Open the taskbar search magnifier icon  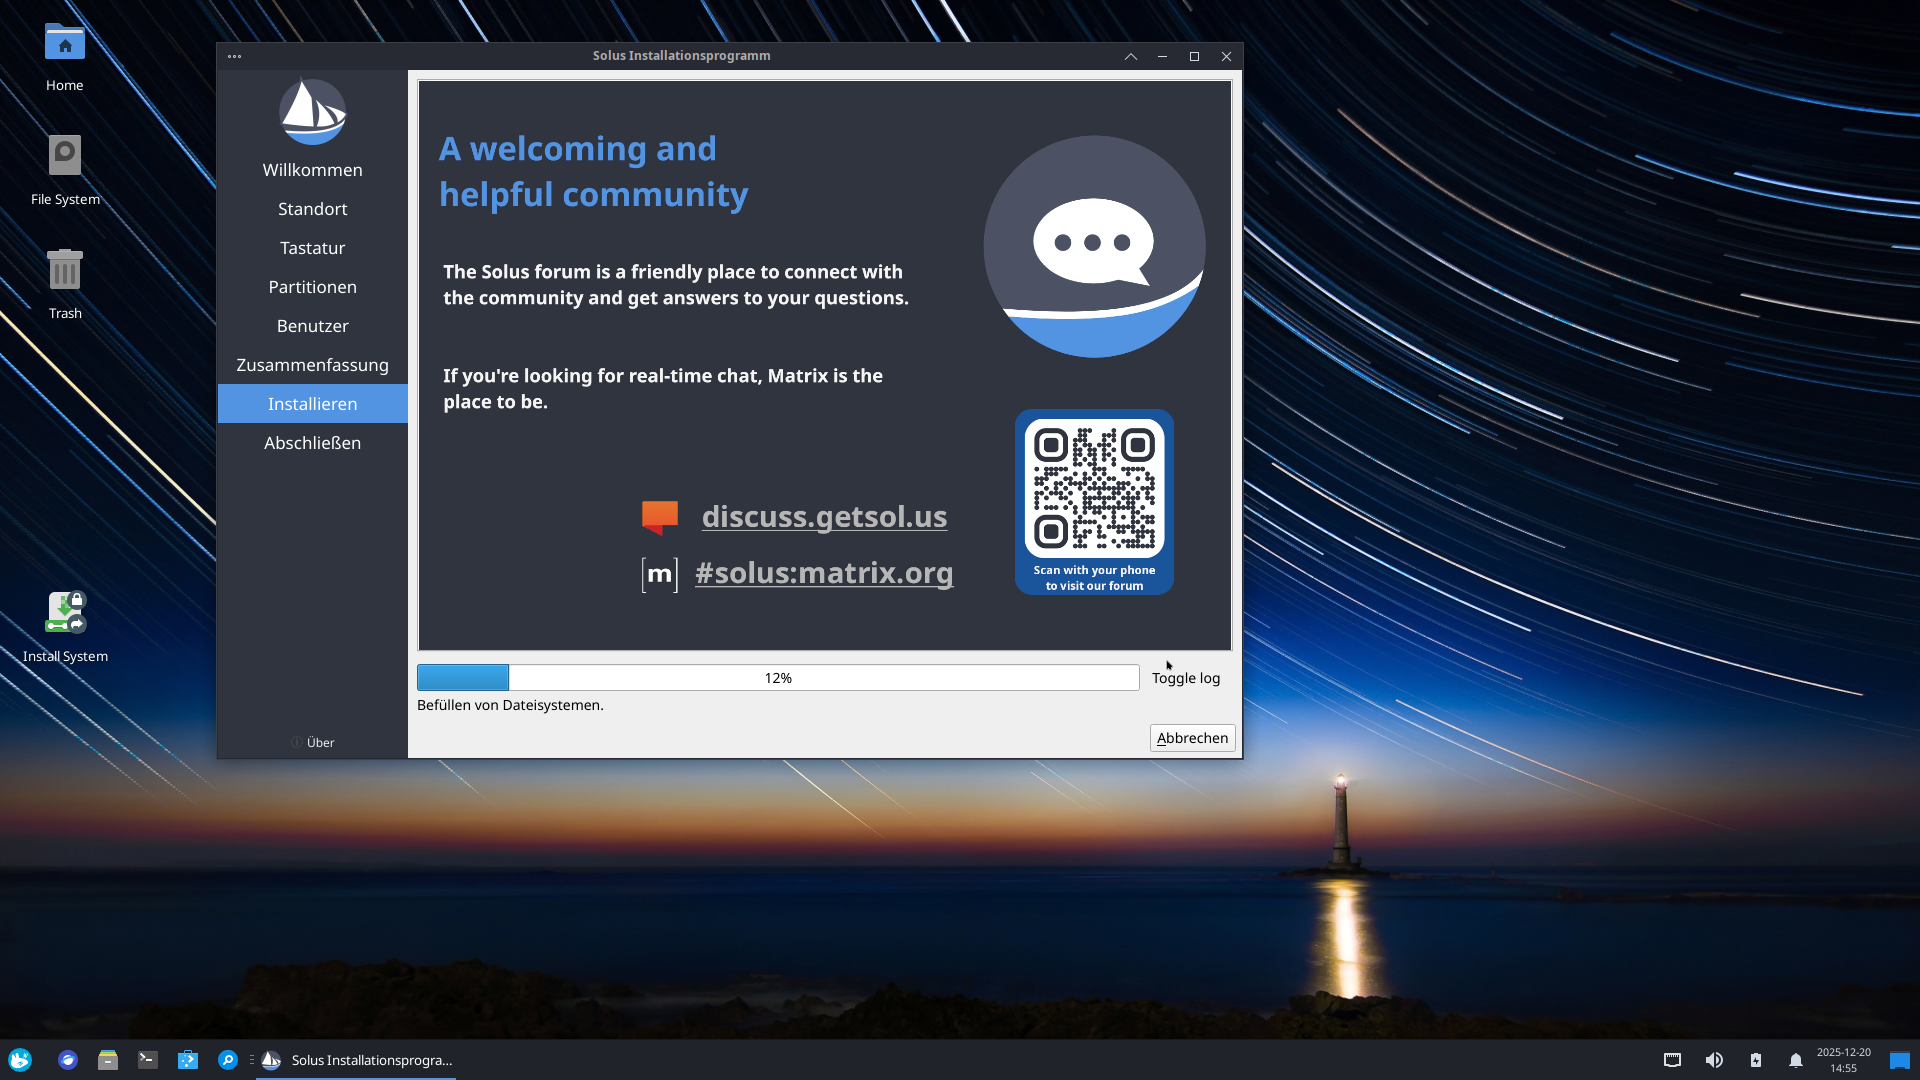[x=228, y=1060]
